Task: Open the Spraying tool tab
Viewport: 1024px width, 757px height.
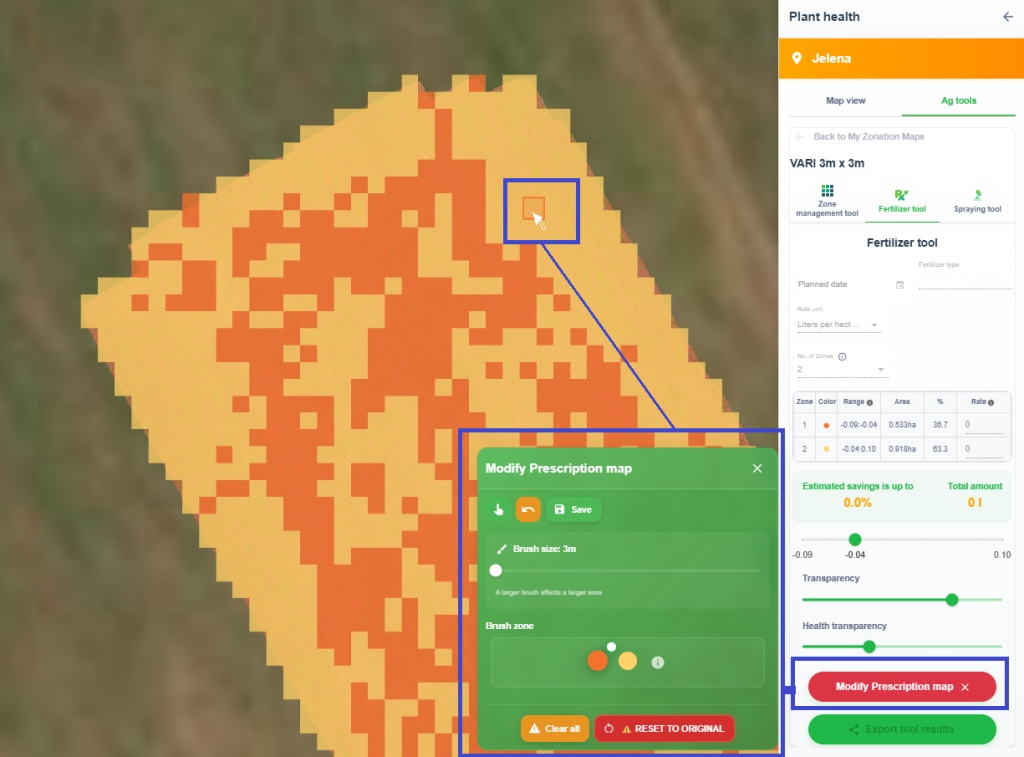Action: coord(977,201)
